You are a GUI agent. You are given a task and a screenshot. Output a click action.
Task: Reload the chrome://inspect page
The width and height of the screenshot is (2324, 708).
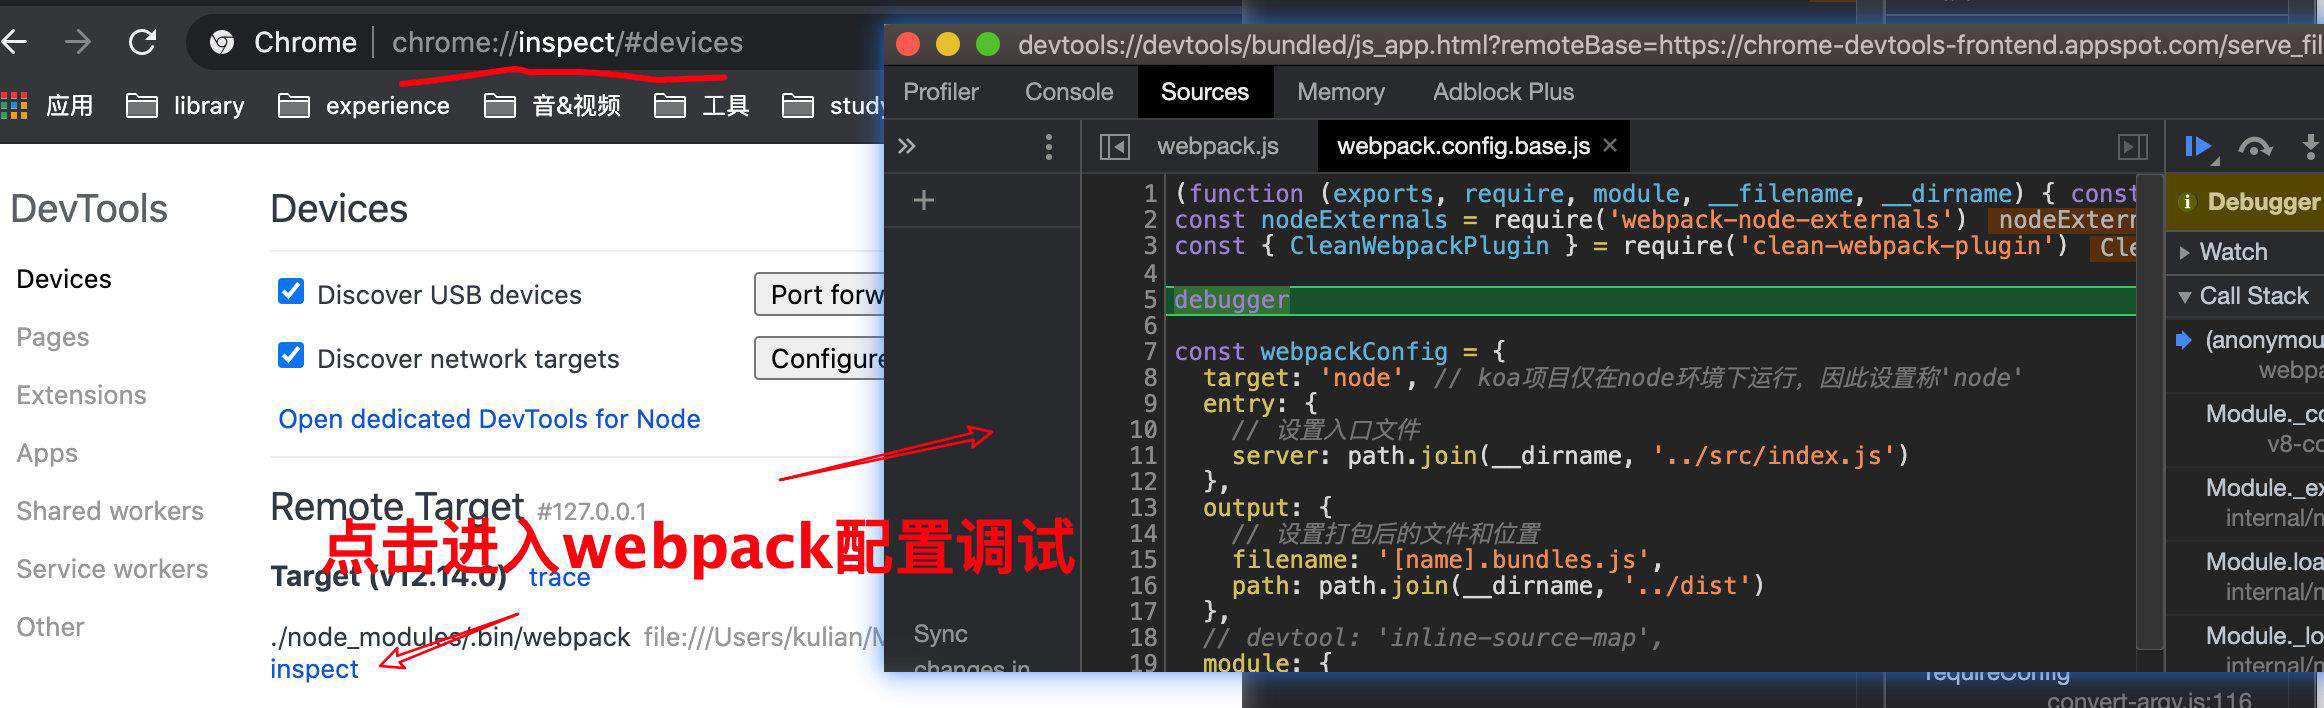(x=143, y=42)
